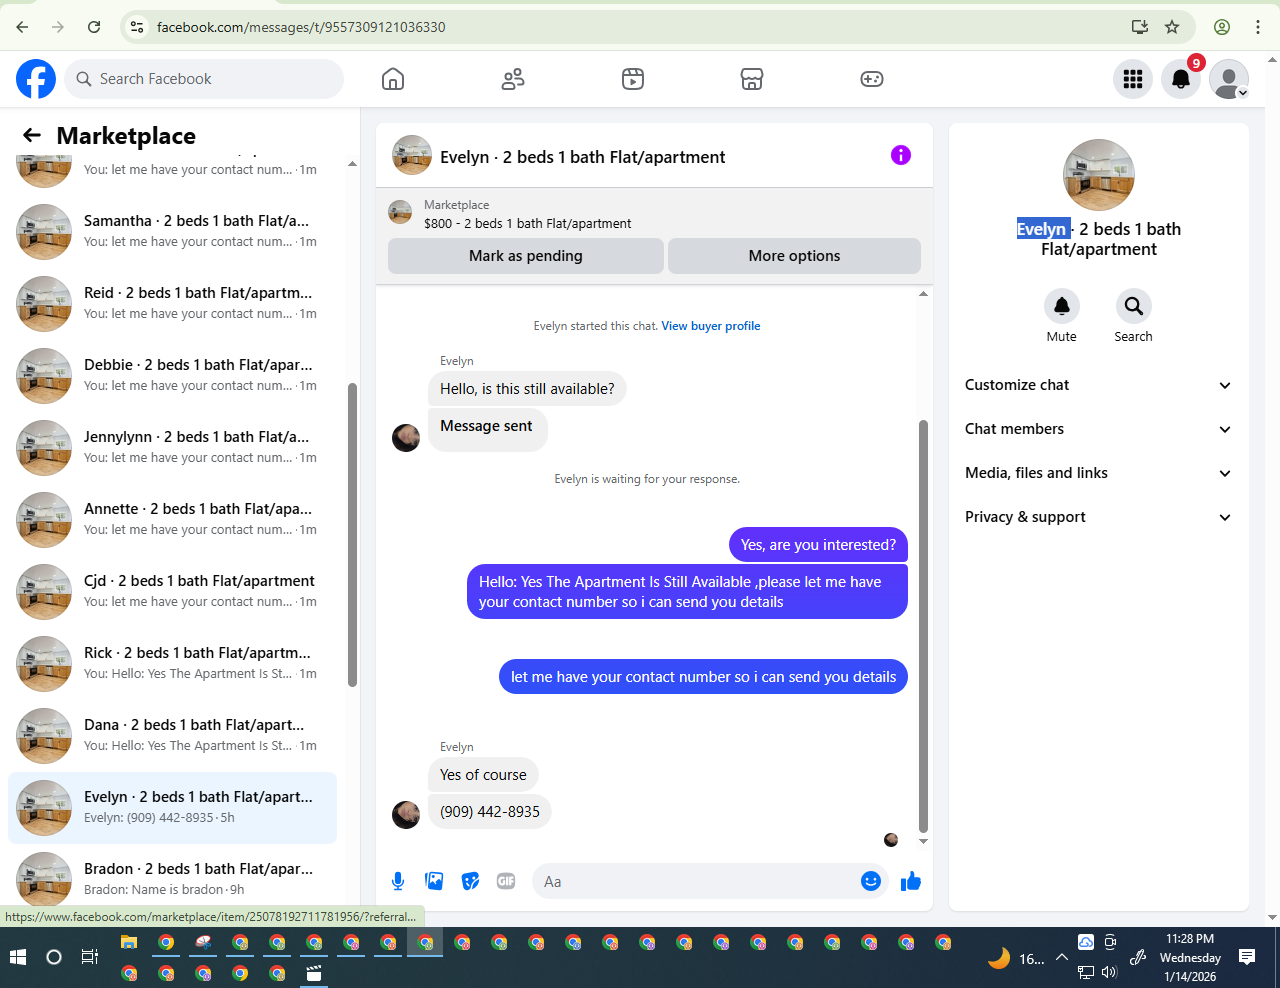Open File Explorer from taskbar
The width and height of the screenshot is (1280, 988).
pos(129,942)
